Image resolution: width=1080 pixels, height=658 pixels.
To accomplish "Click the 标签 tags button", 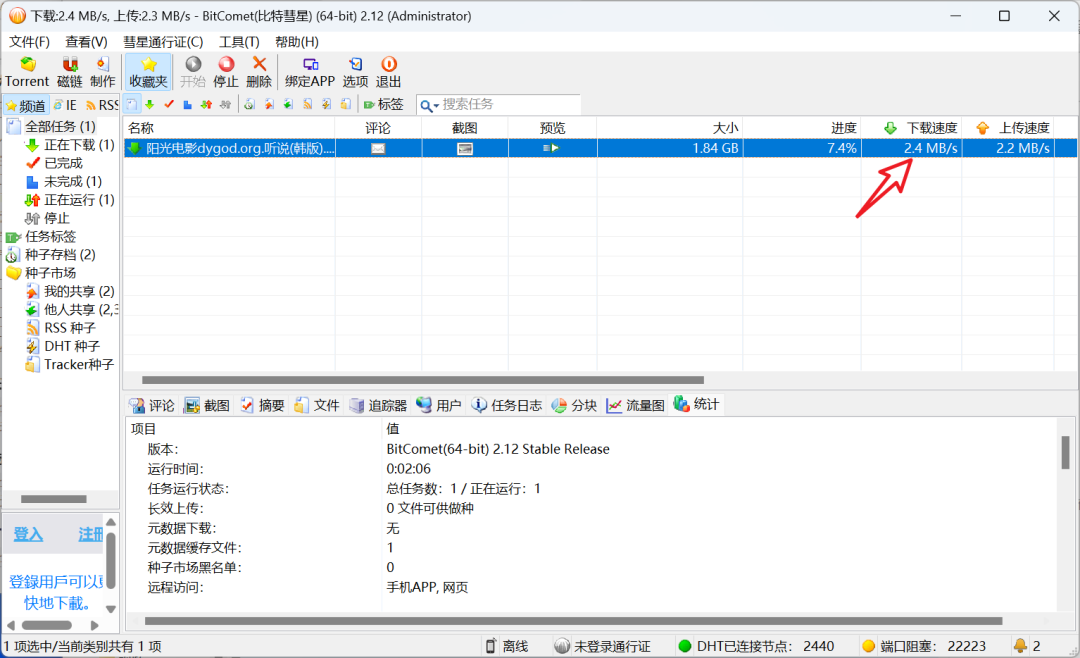I will [x=384, y=105].
